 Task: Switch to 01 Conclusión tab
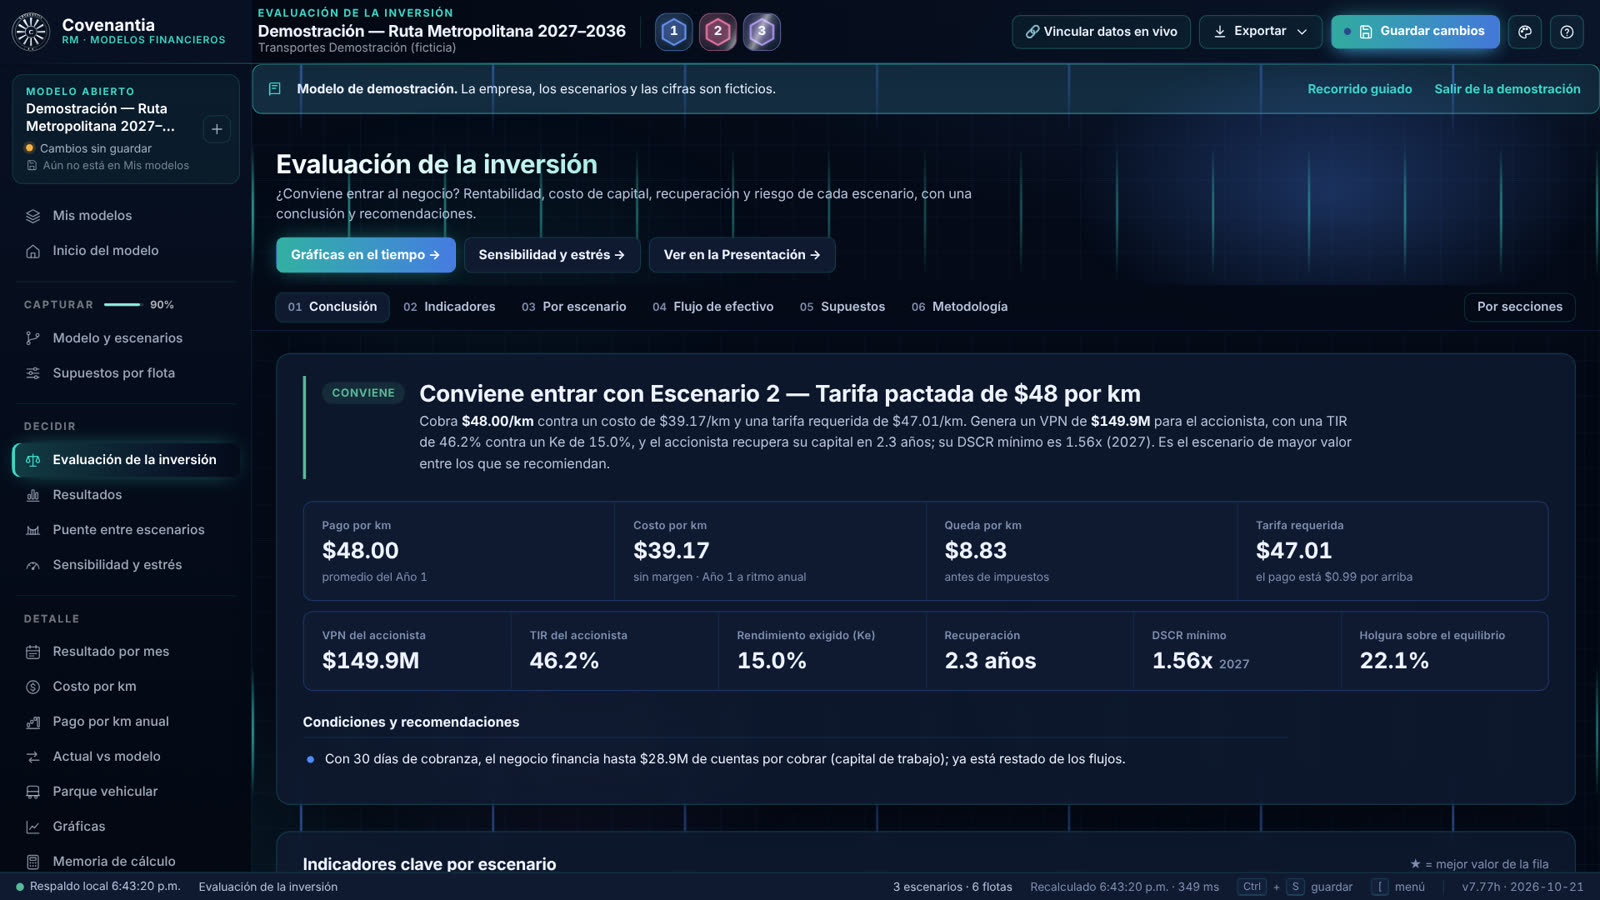[x=332, y=307]
